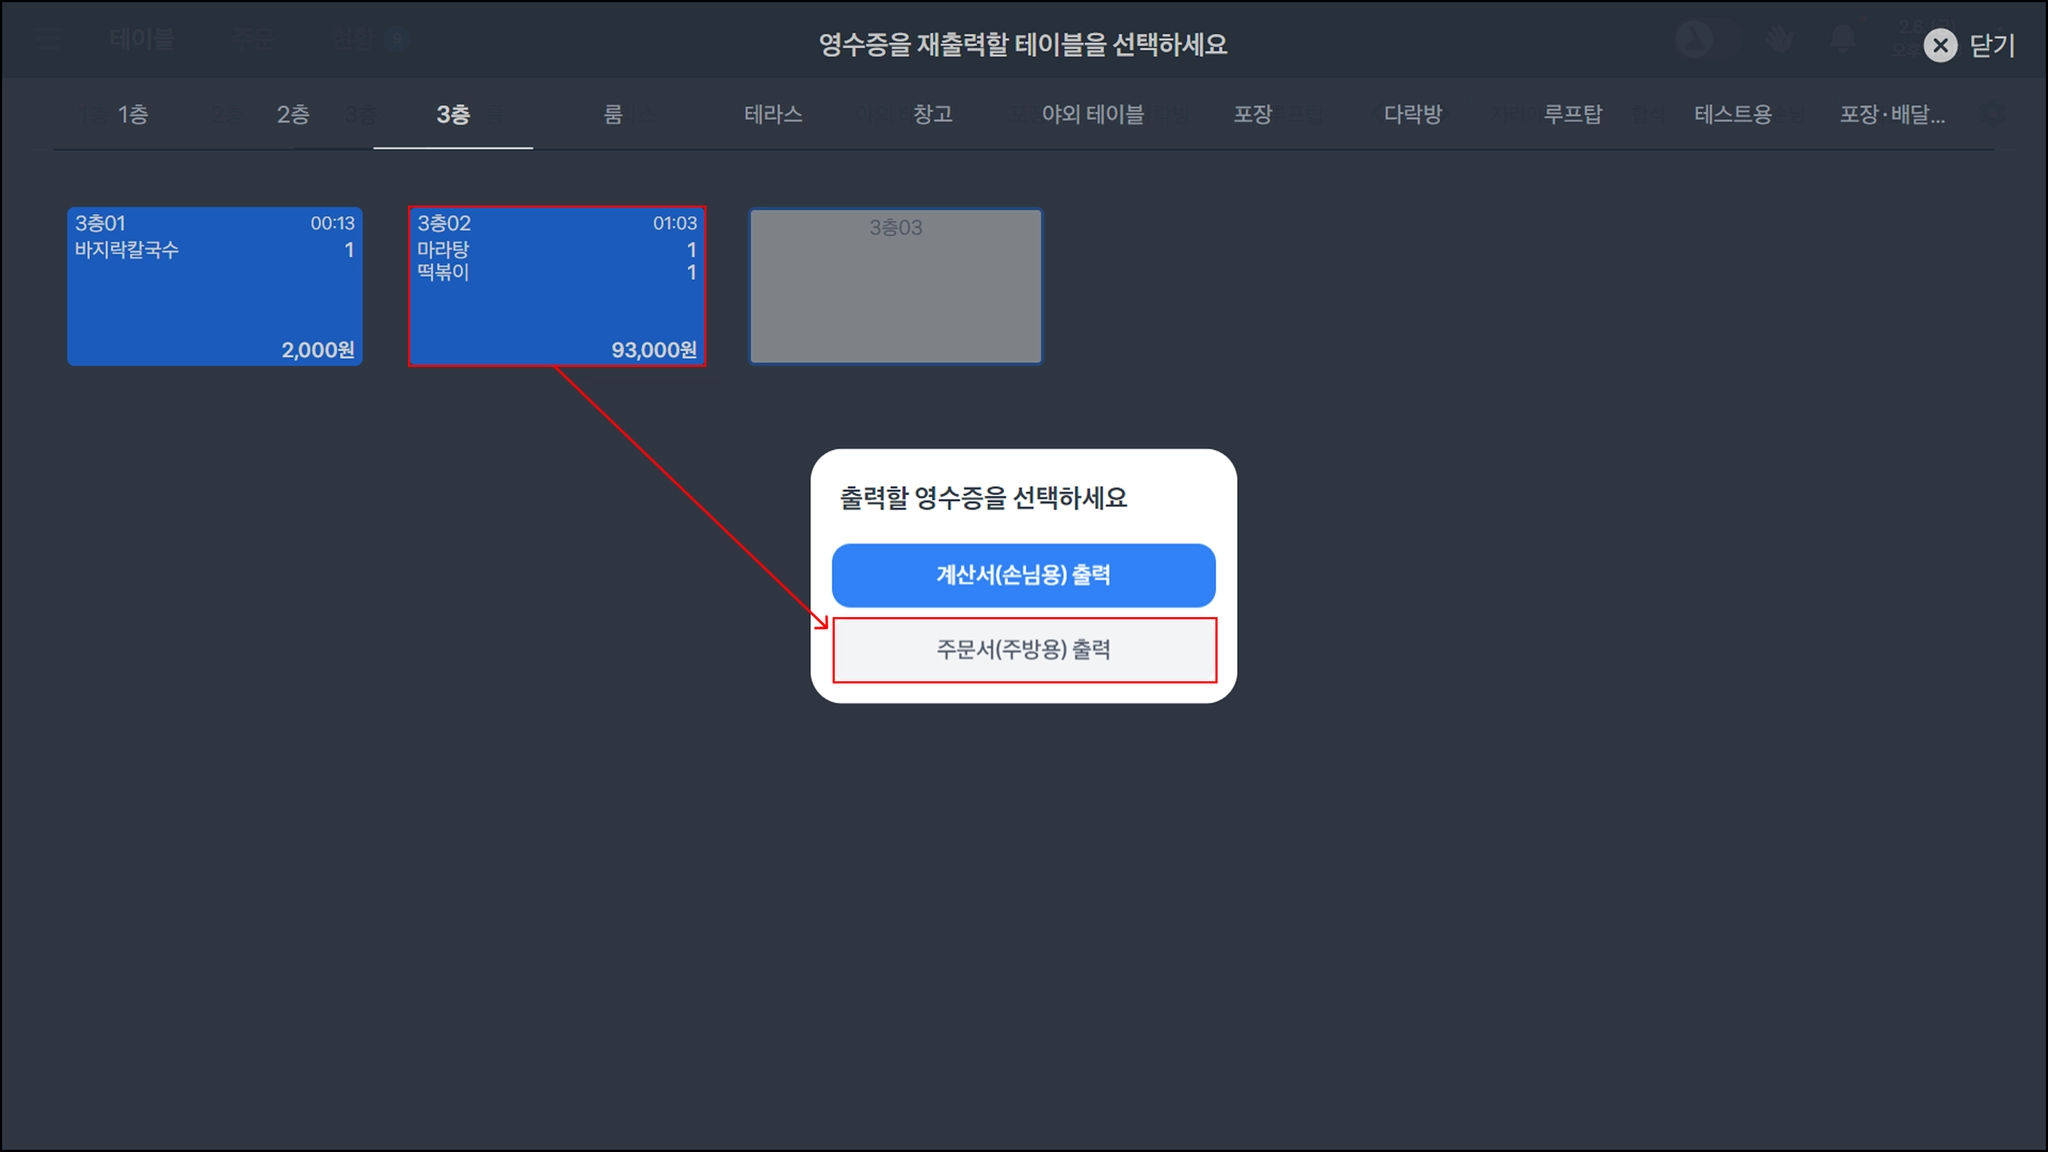The width and height of the screenshot is (2048, 1152).
Task: Open the 다락방 tab
Action: [1413, 114]
